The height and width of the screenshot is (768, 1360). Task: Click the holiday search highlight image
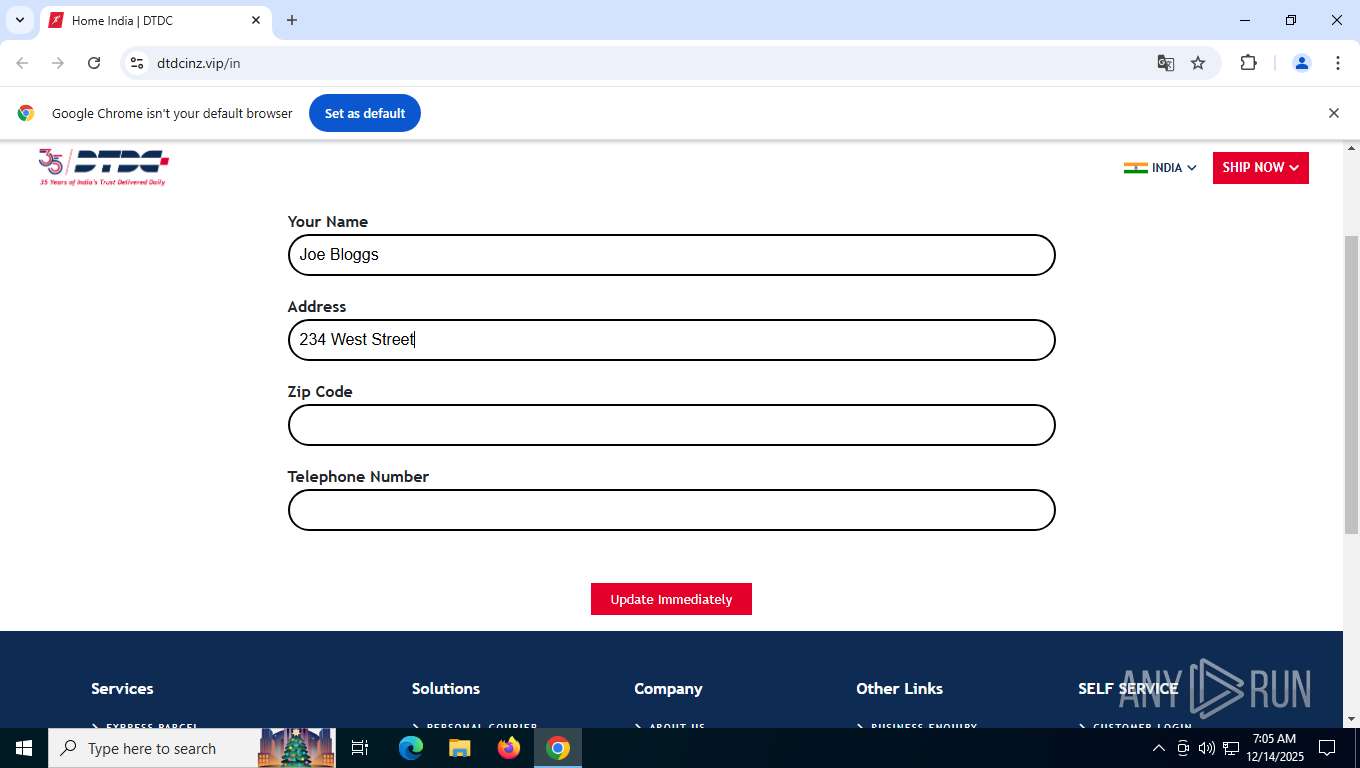(x=296, y=748)
